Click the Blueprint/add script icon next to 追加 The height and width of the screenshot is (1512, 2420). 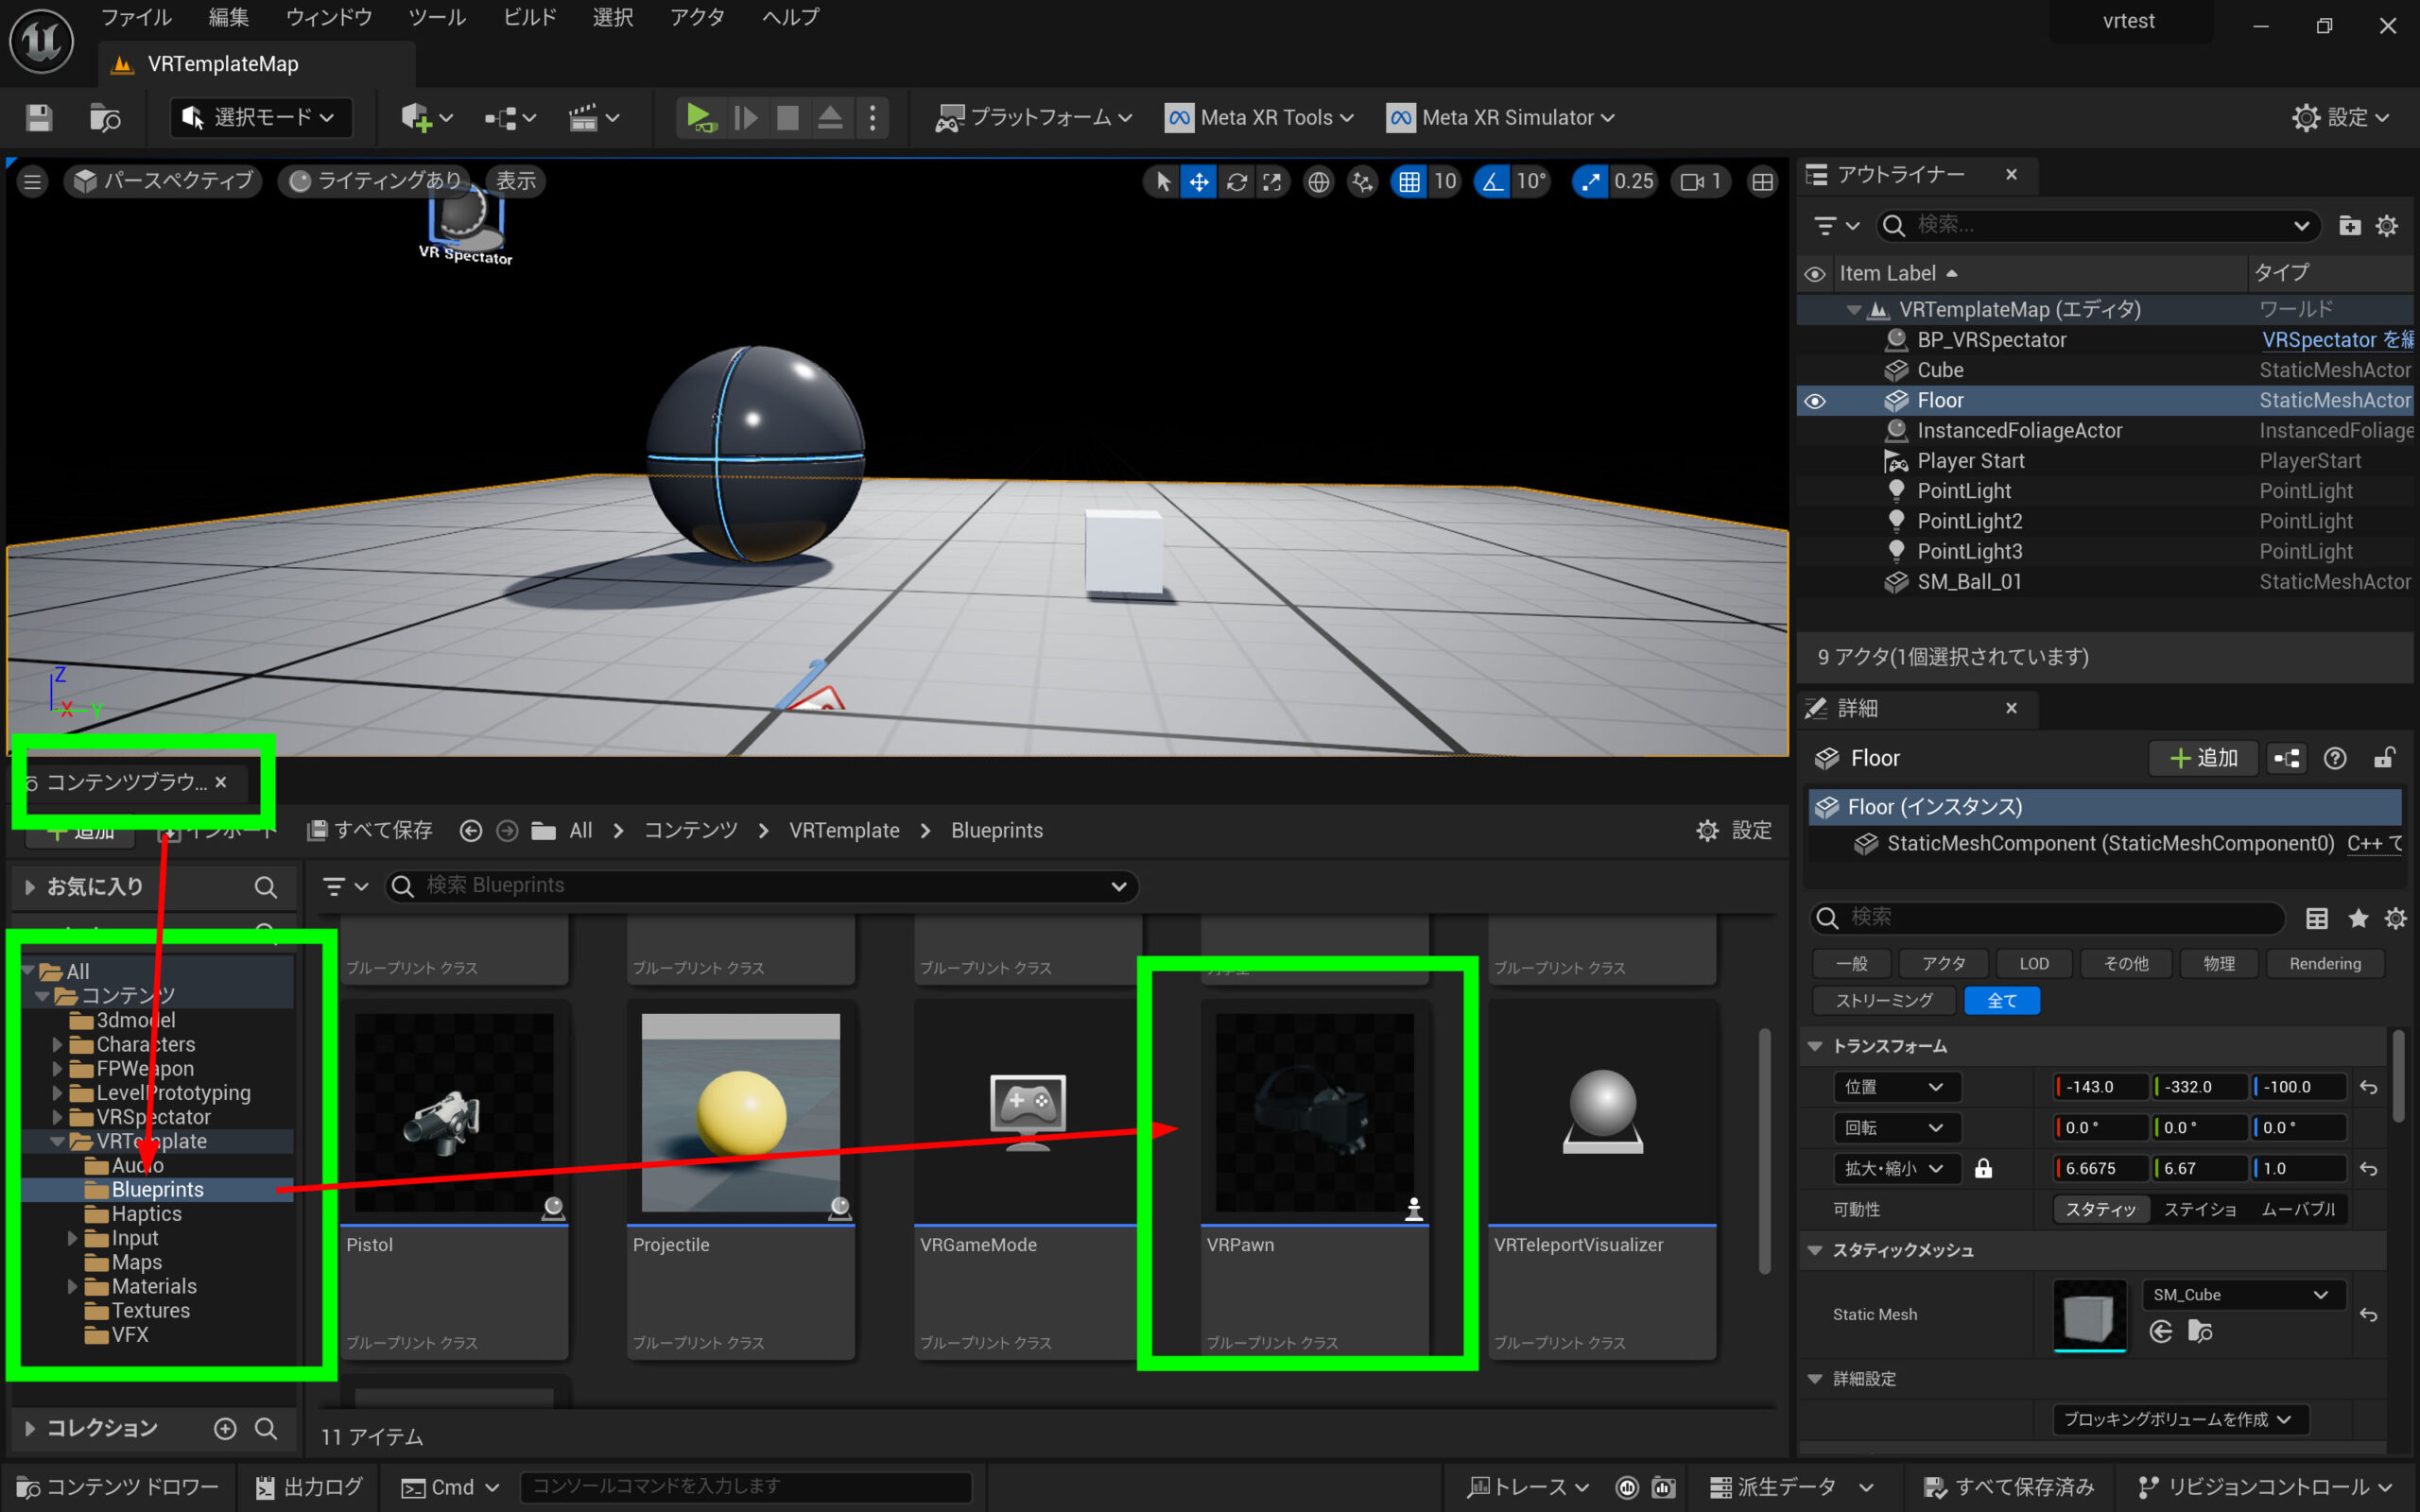(x=2286, y=758)
